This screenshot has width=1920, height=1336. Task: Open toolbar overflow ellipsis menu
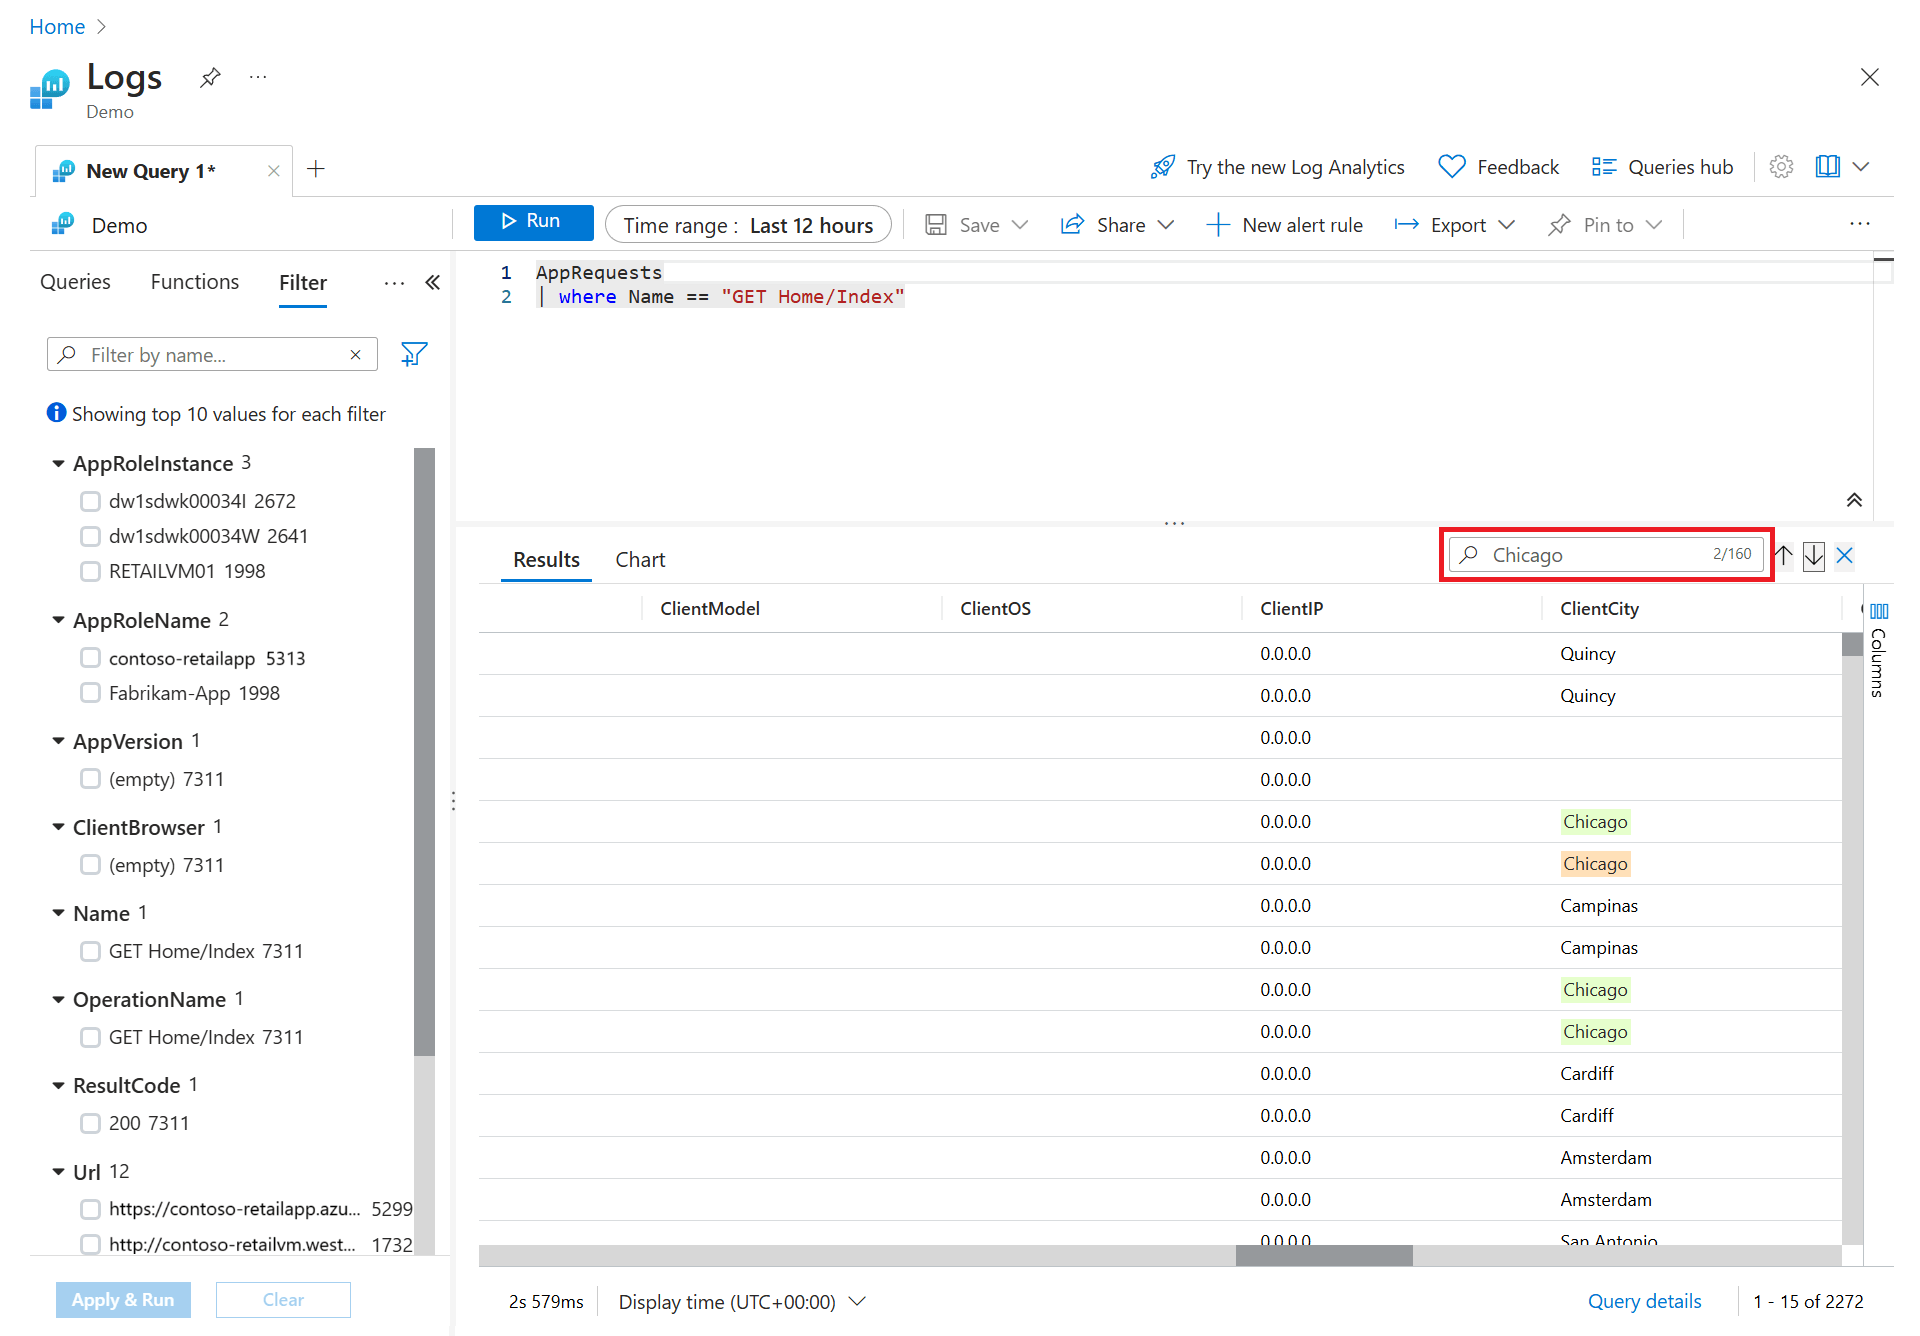(x=1860, y=224)
